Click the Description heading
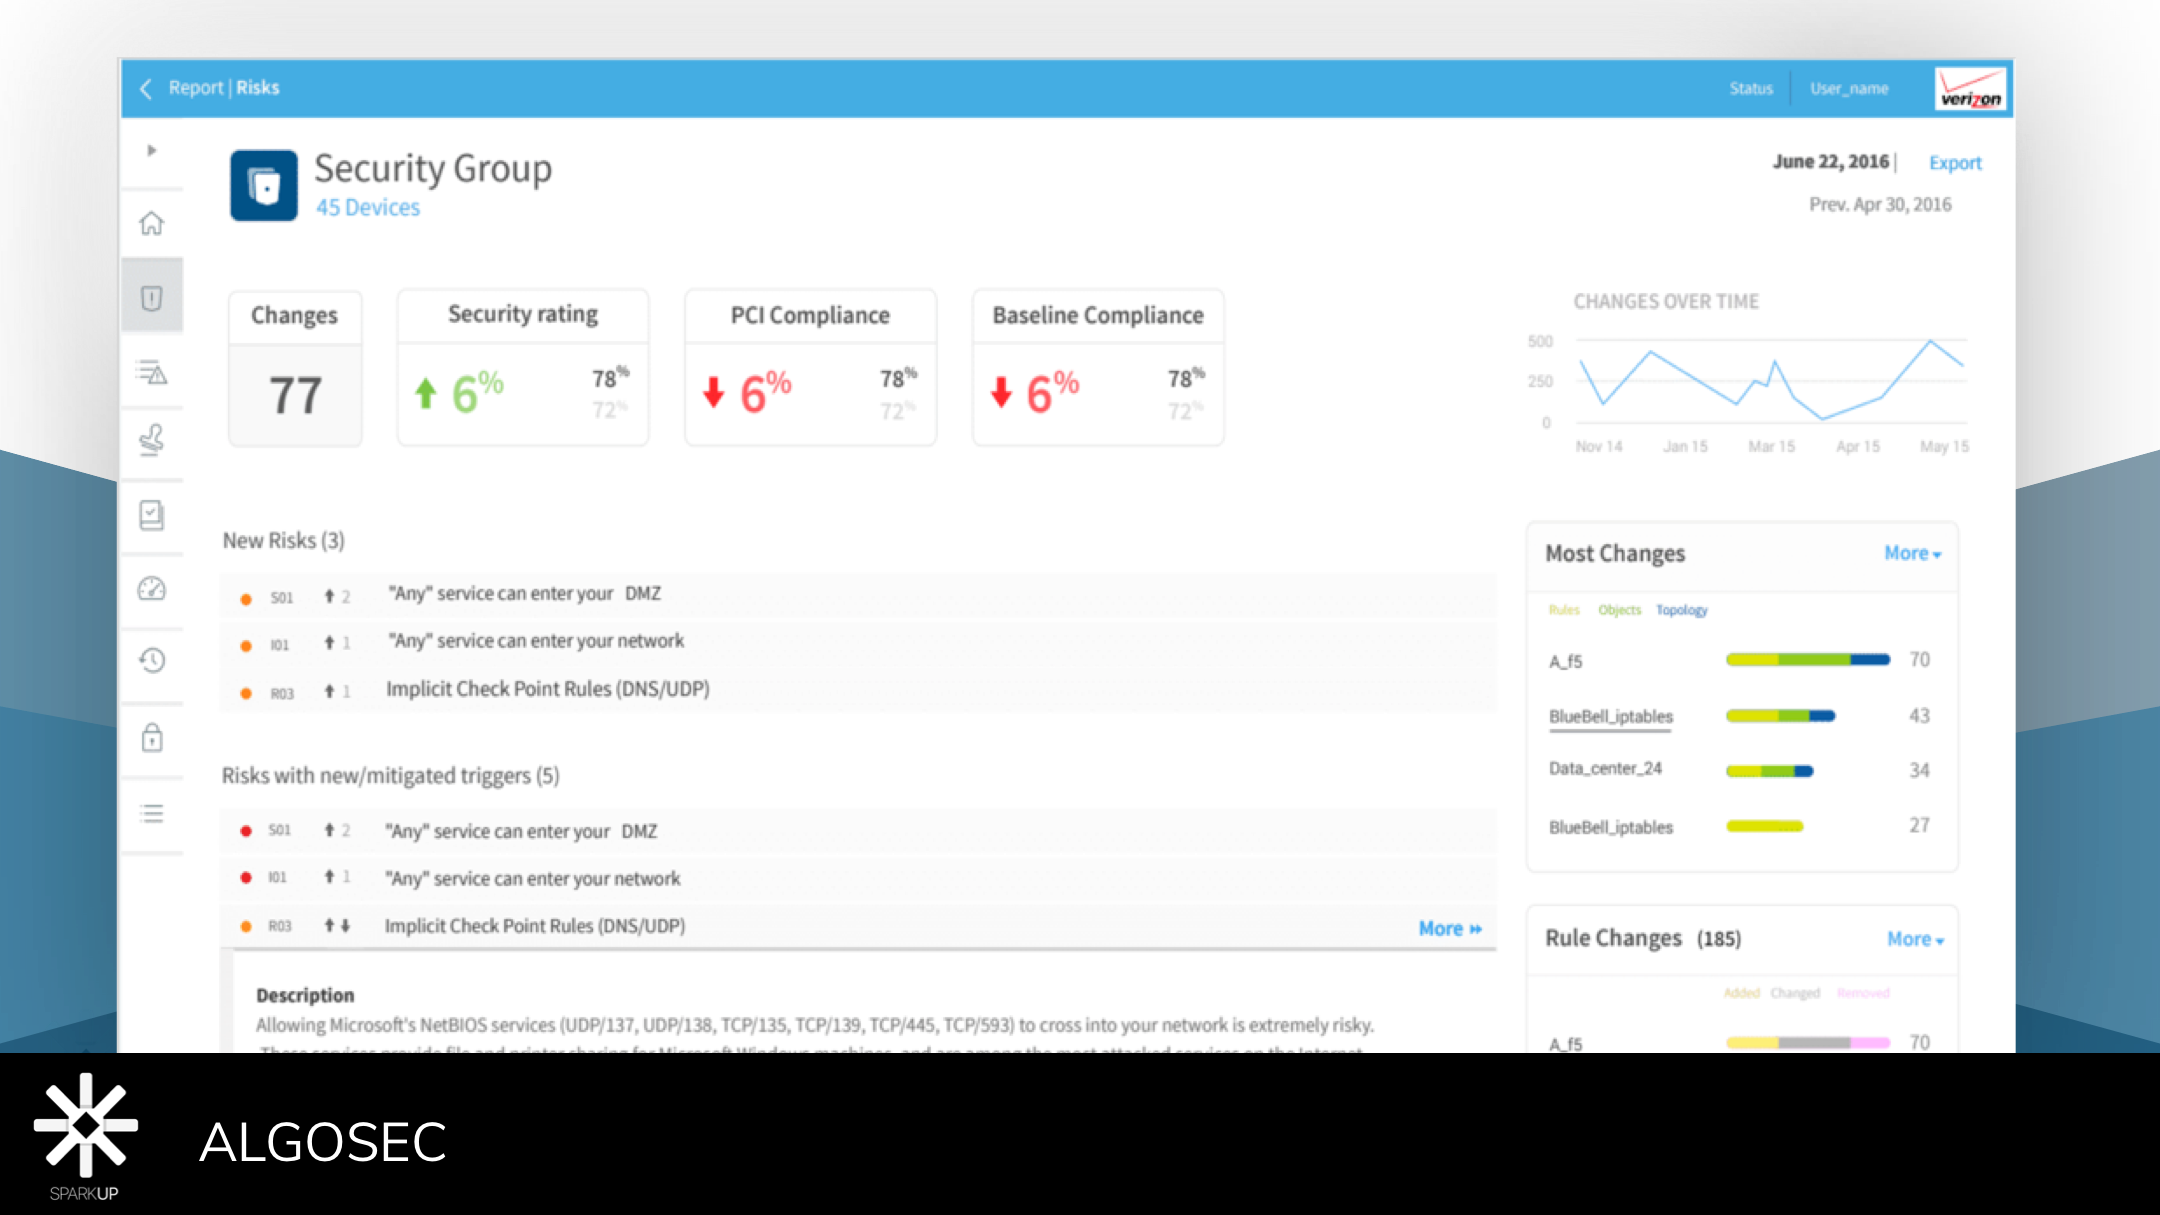Screen dimensions: 2160x1215 [x=305, y=996]
